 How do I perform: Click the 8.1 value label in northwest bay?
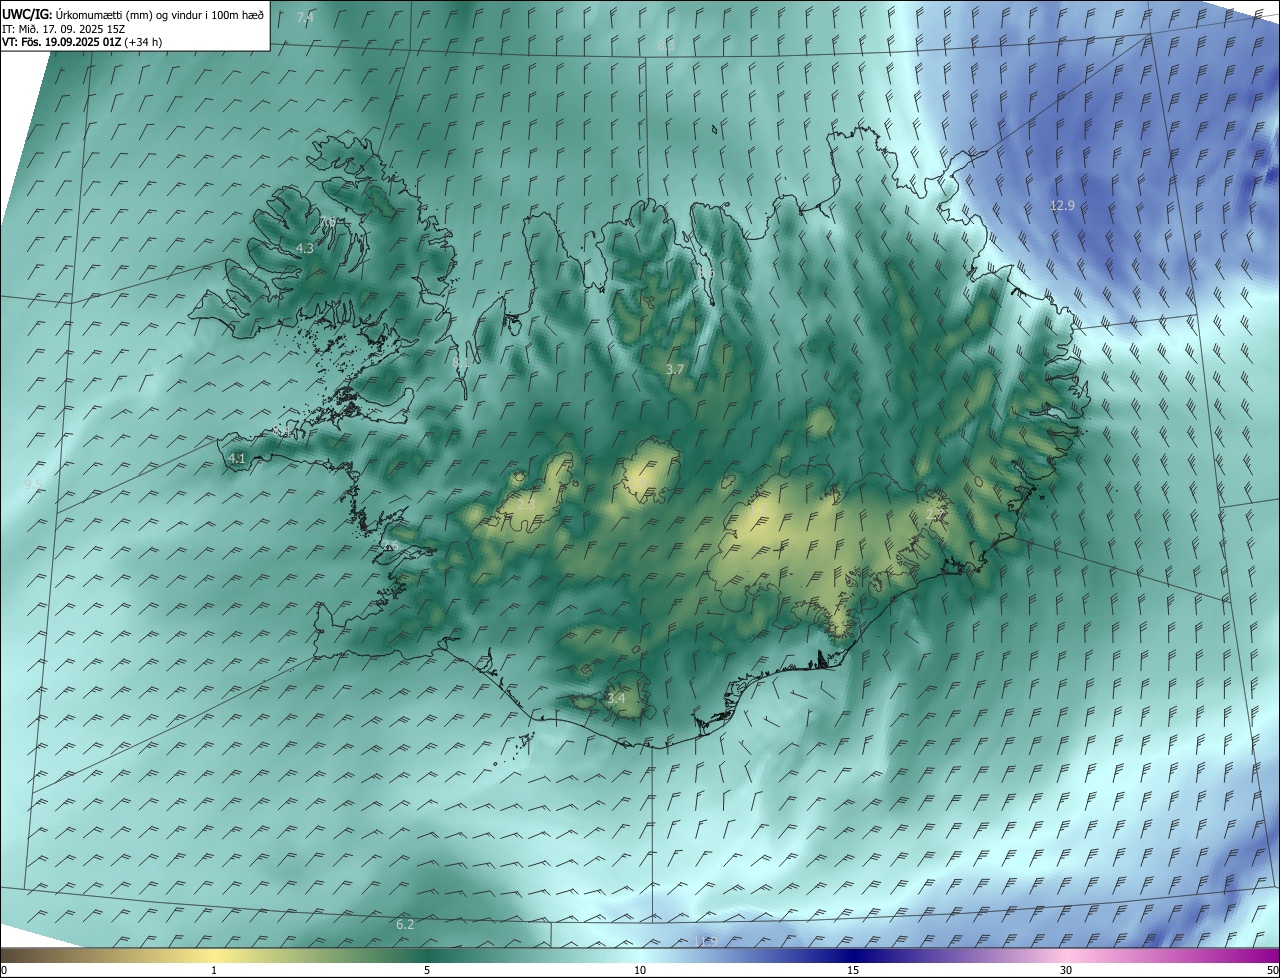point(462,363)
